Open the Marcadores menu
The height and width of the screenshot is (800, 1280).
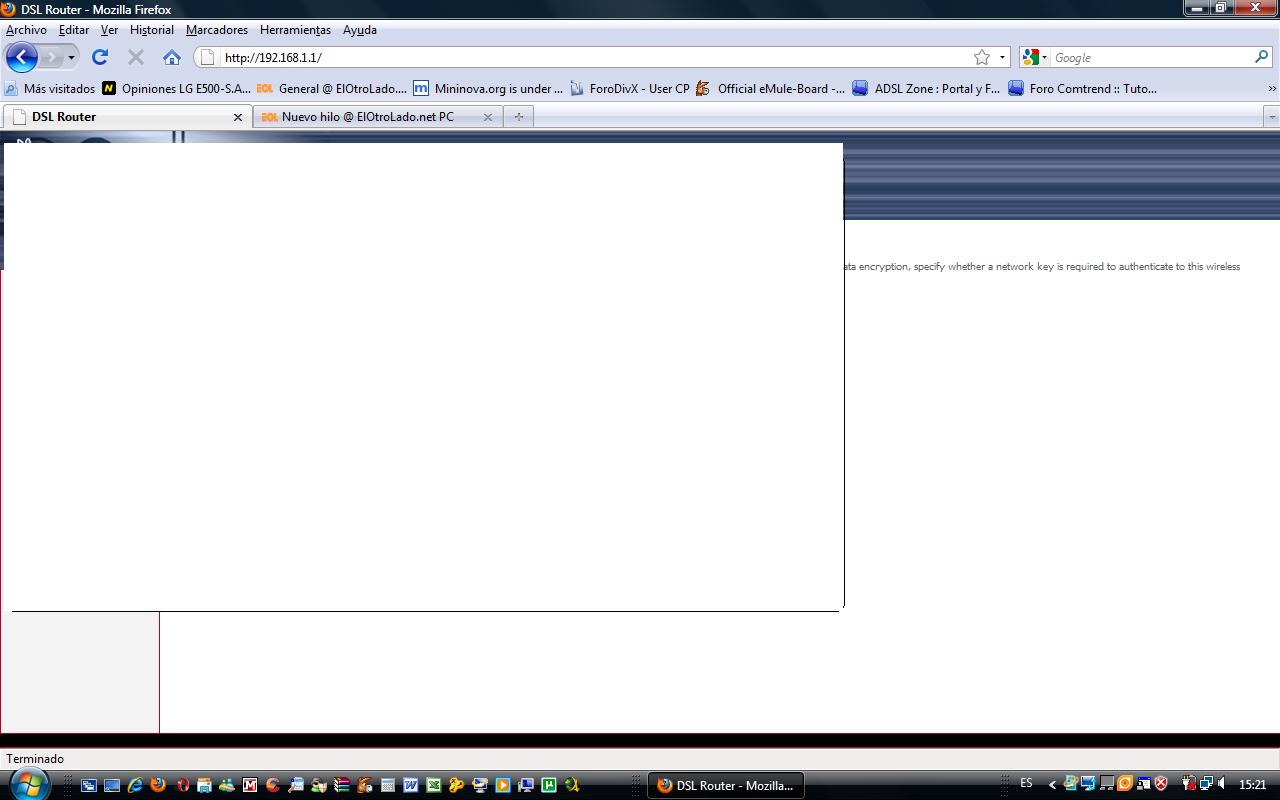(x=217, y=30)
